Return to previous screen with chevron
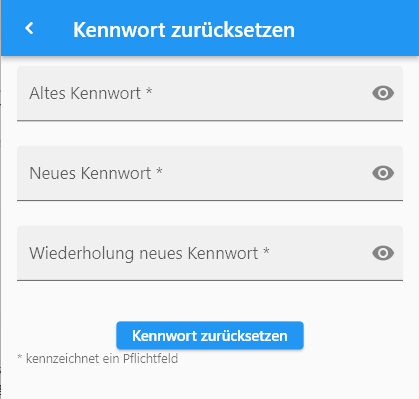 pos(29,28)
